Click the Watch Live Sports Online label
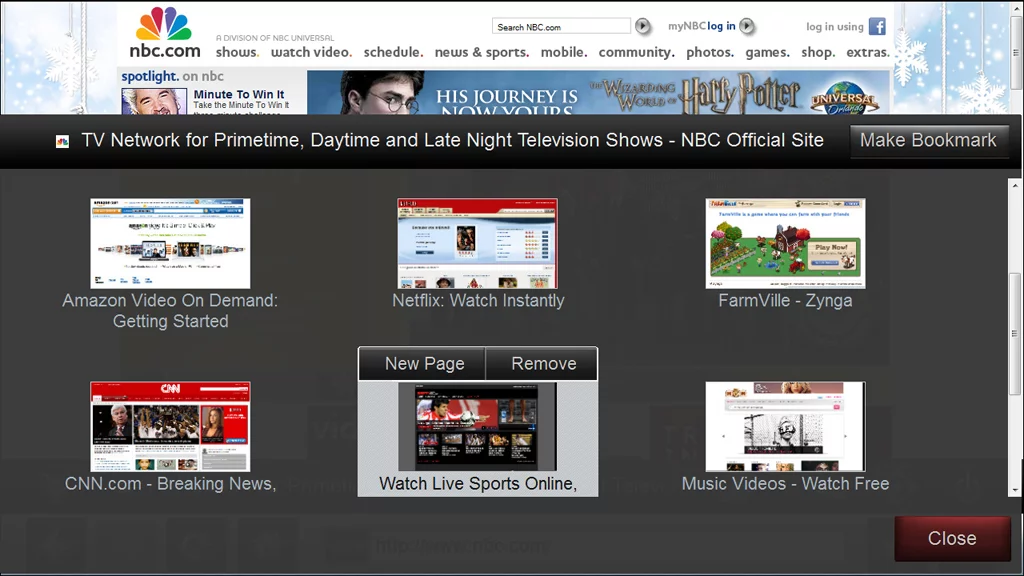 [478, 484]
